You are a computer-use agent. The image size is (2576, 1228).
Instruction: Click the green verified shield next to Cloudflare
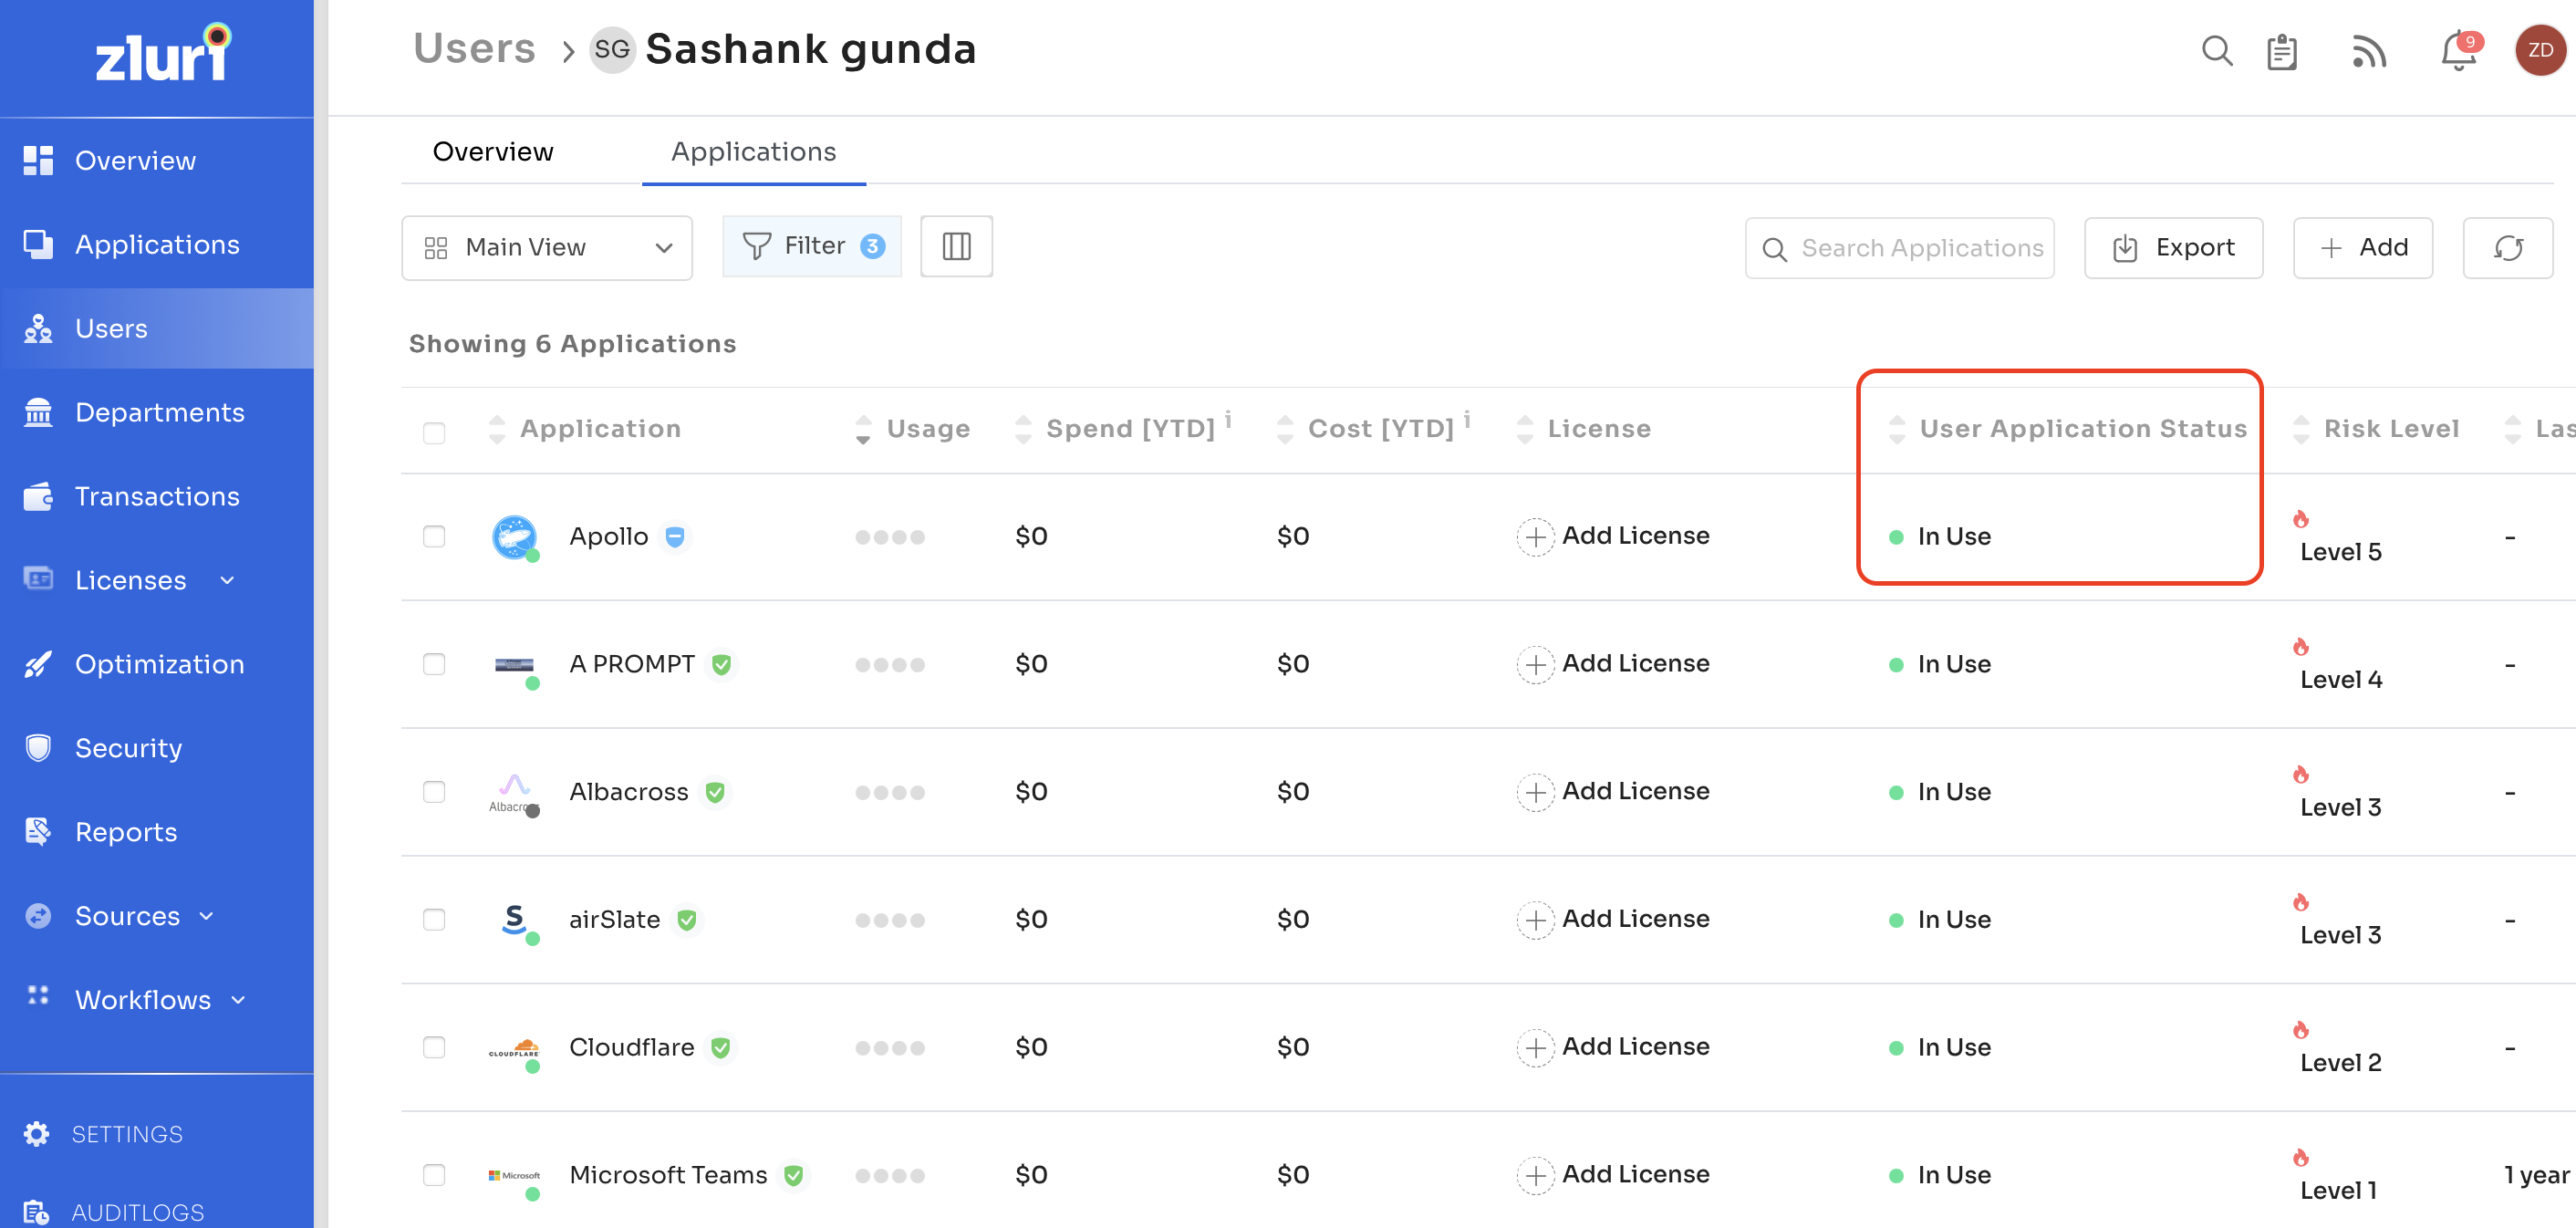point(720,1047)
